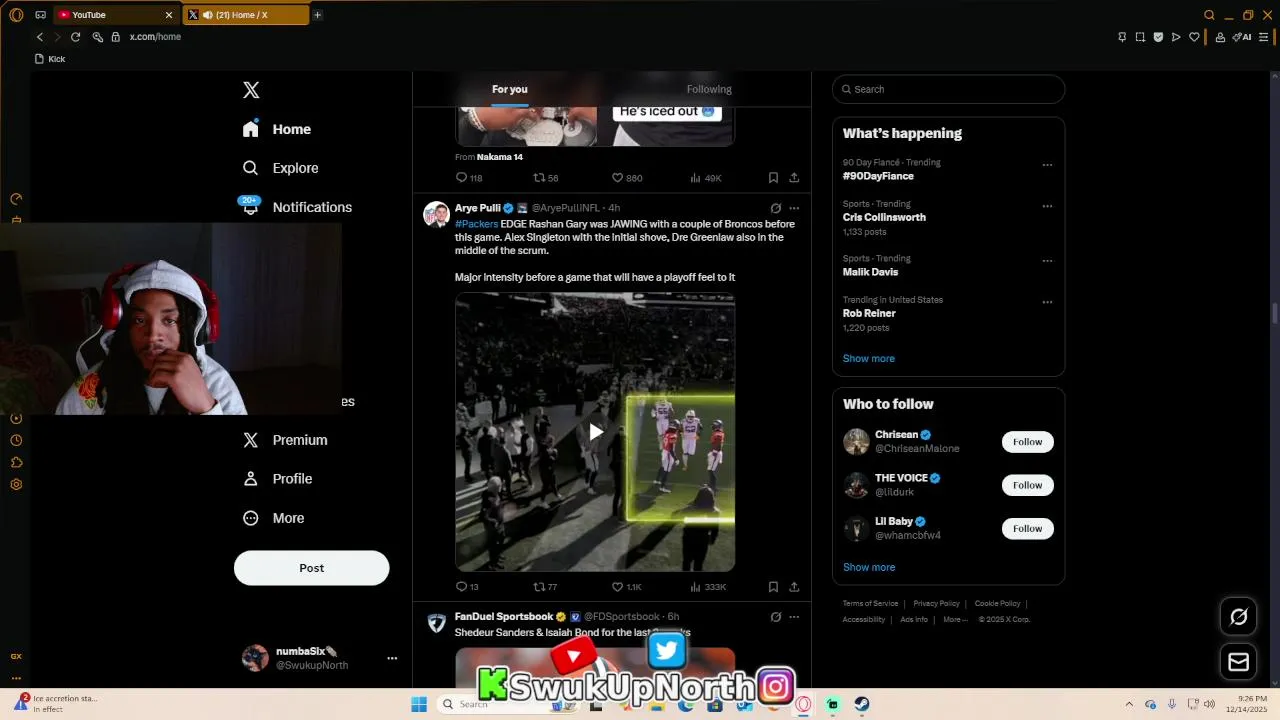Reload the current page
The width and height of the screenshot is (1280, 720).
tap(75, 37)
